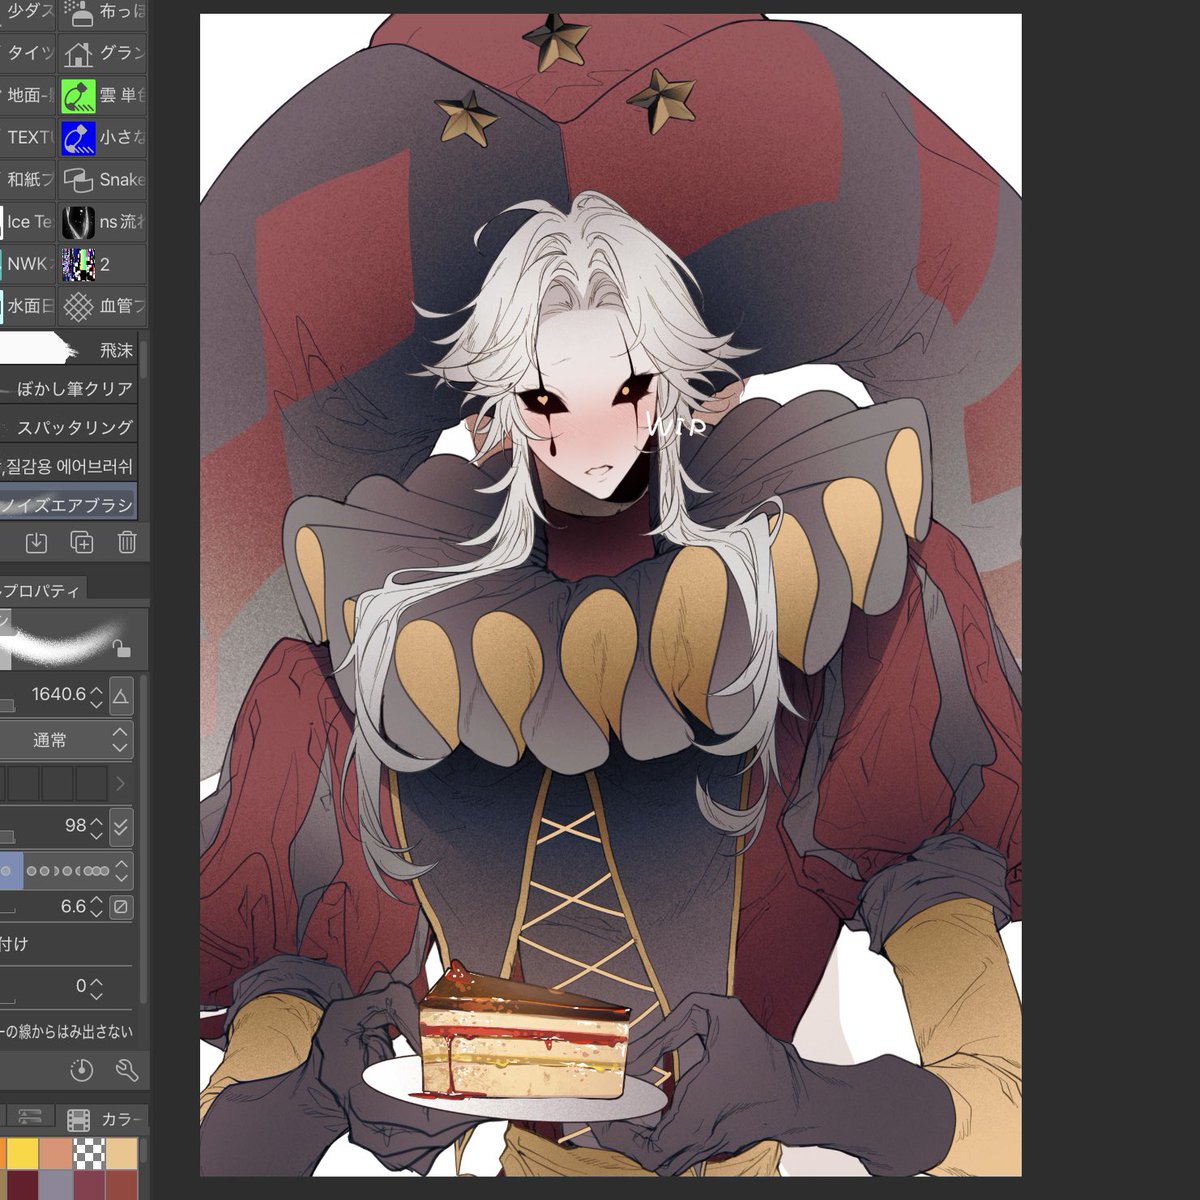Select the 血管 mesh pattern icon
Image resolution: width=1200 pixels, height=1200 pixels.
78,306
